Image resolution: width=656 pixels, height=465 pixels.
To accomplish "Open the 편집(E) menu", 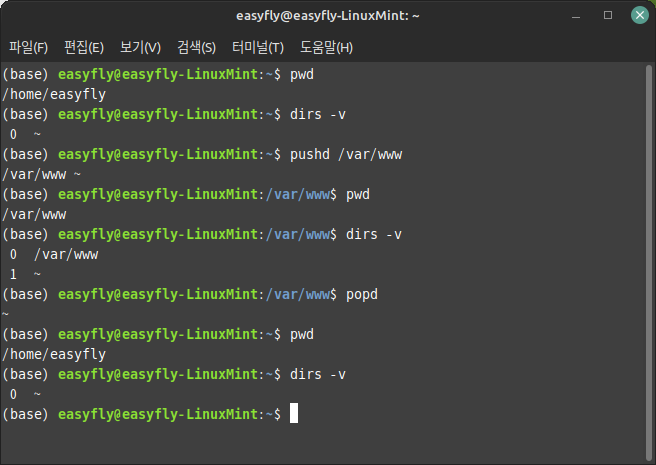I will pyautogui.click(x=84, y=47).
